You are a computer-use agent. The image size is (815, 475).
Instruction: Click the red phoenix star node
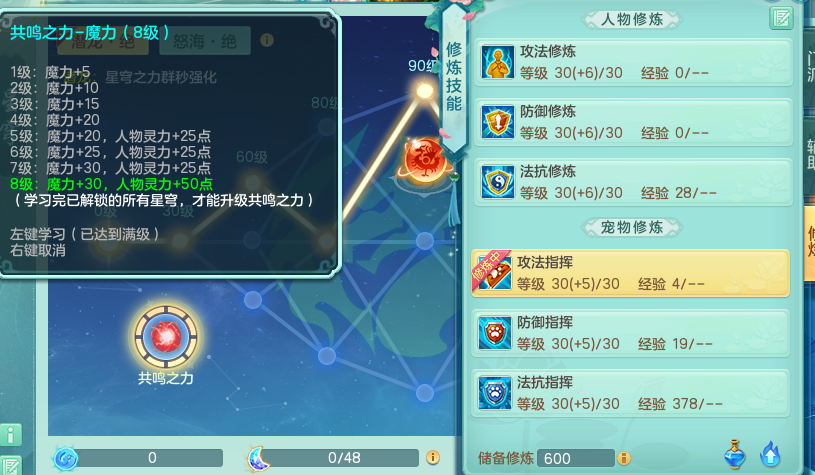[x=424, y=161]
